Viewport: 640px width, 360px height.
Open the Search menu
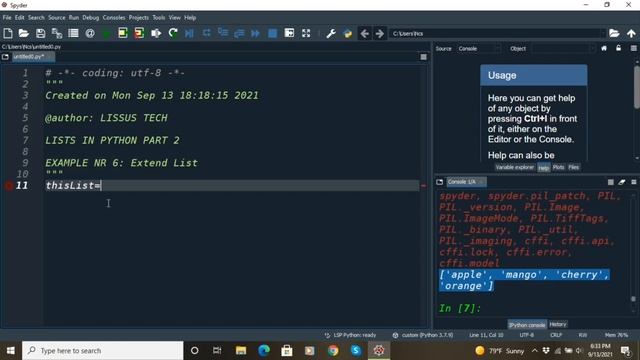click(36, 18)
